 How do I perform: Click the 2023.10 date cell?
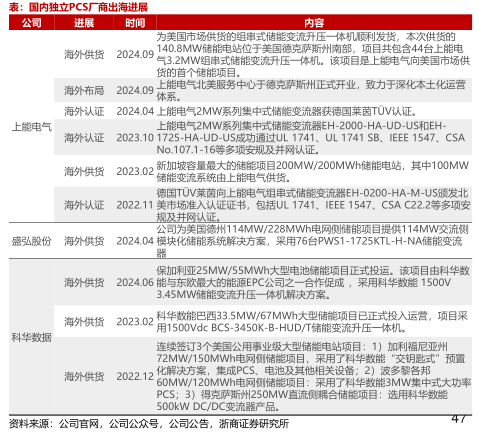pos(135,137)
